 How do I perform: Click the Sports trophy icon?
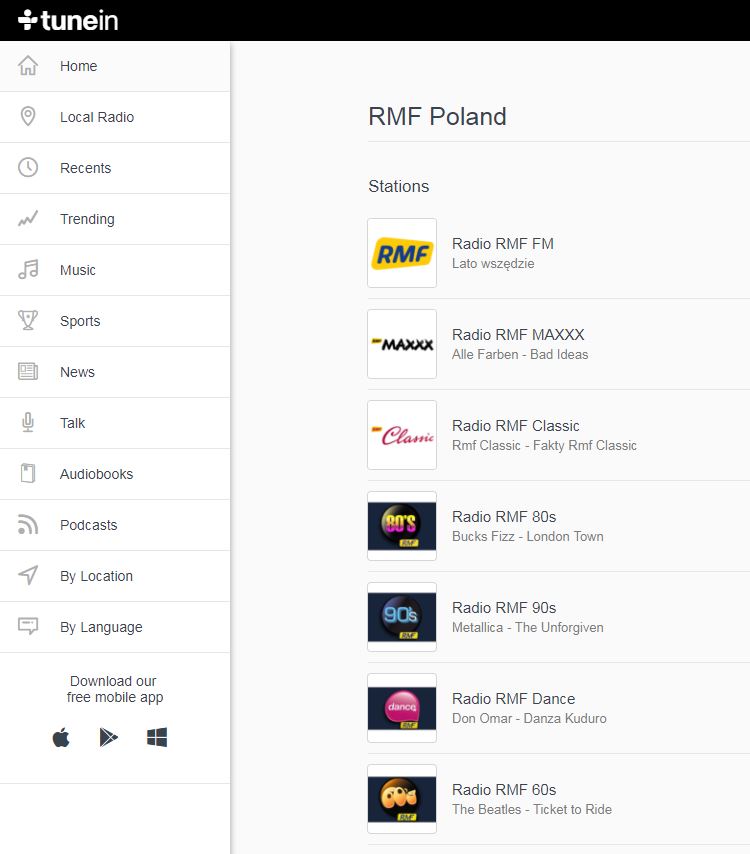point(28,321)
